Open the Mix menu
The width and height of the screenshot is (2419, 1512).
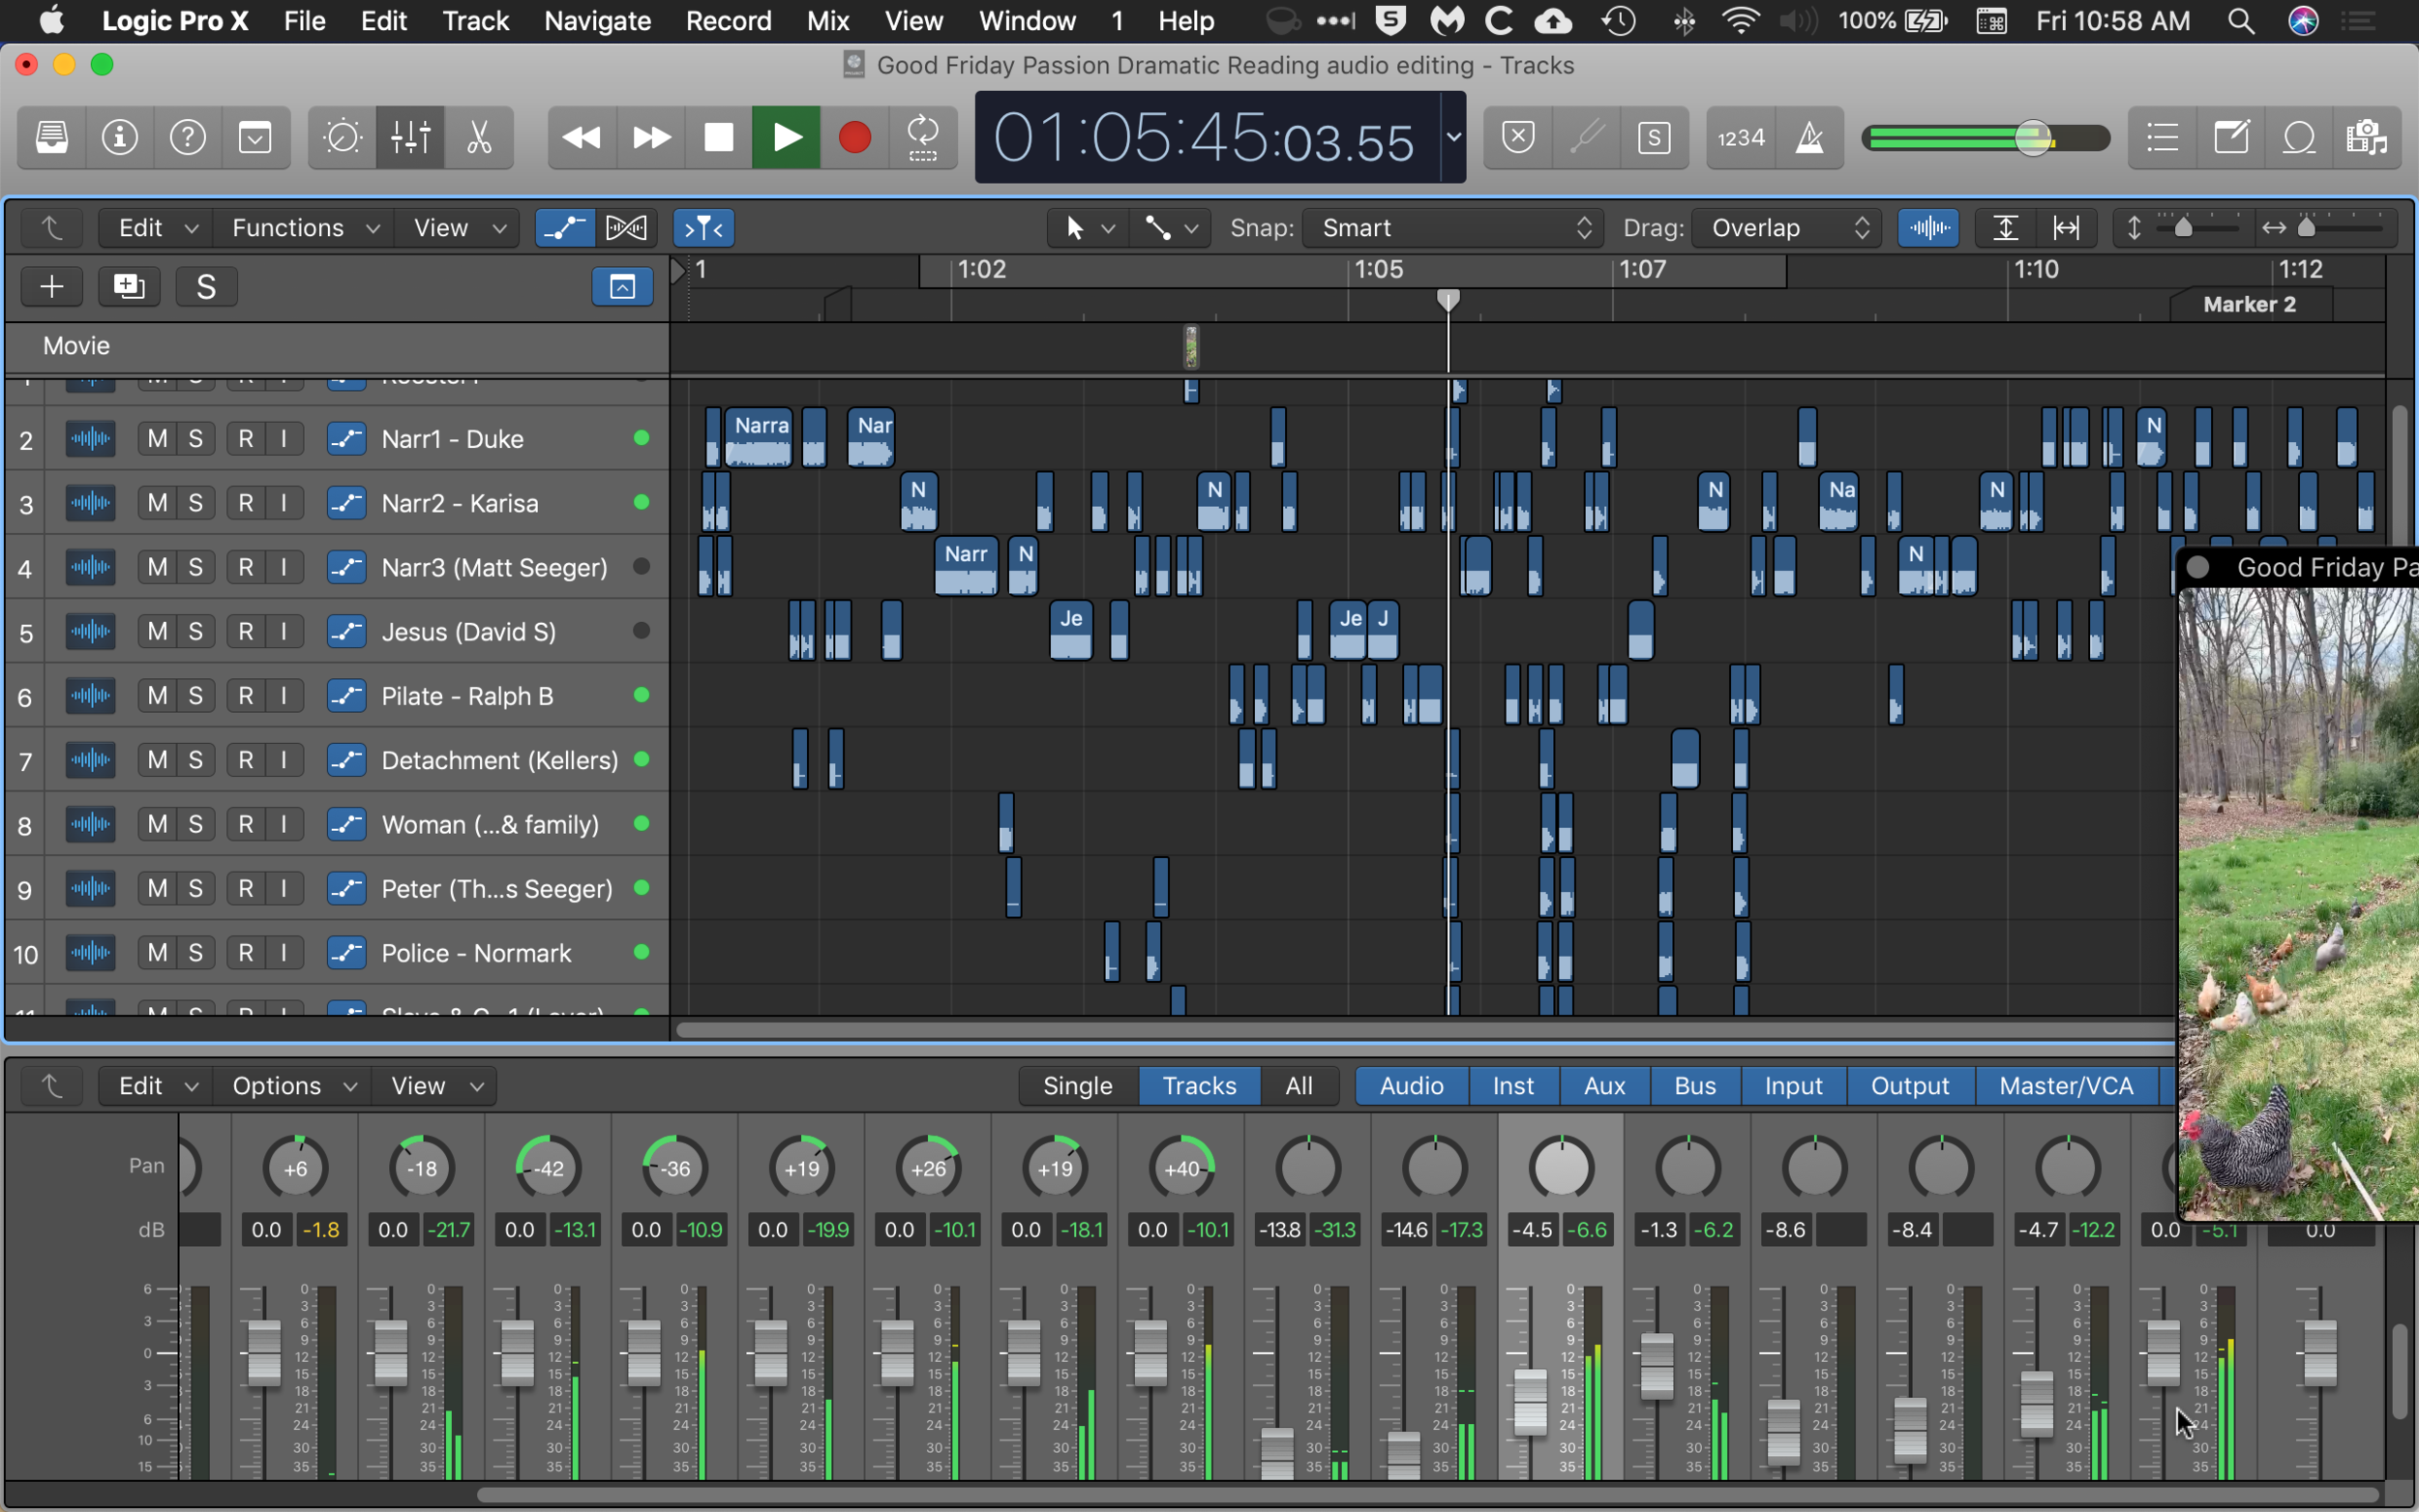pyautogui.click(x=827, y=21)
